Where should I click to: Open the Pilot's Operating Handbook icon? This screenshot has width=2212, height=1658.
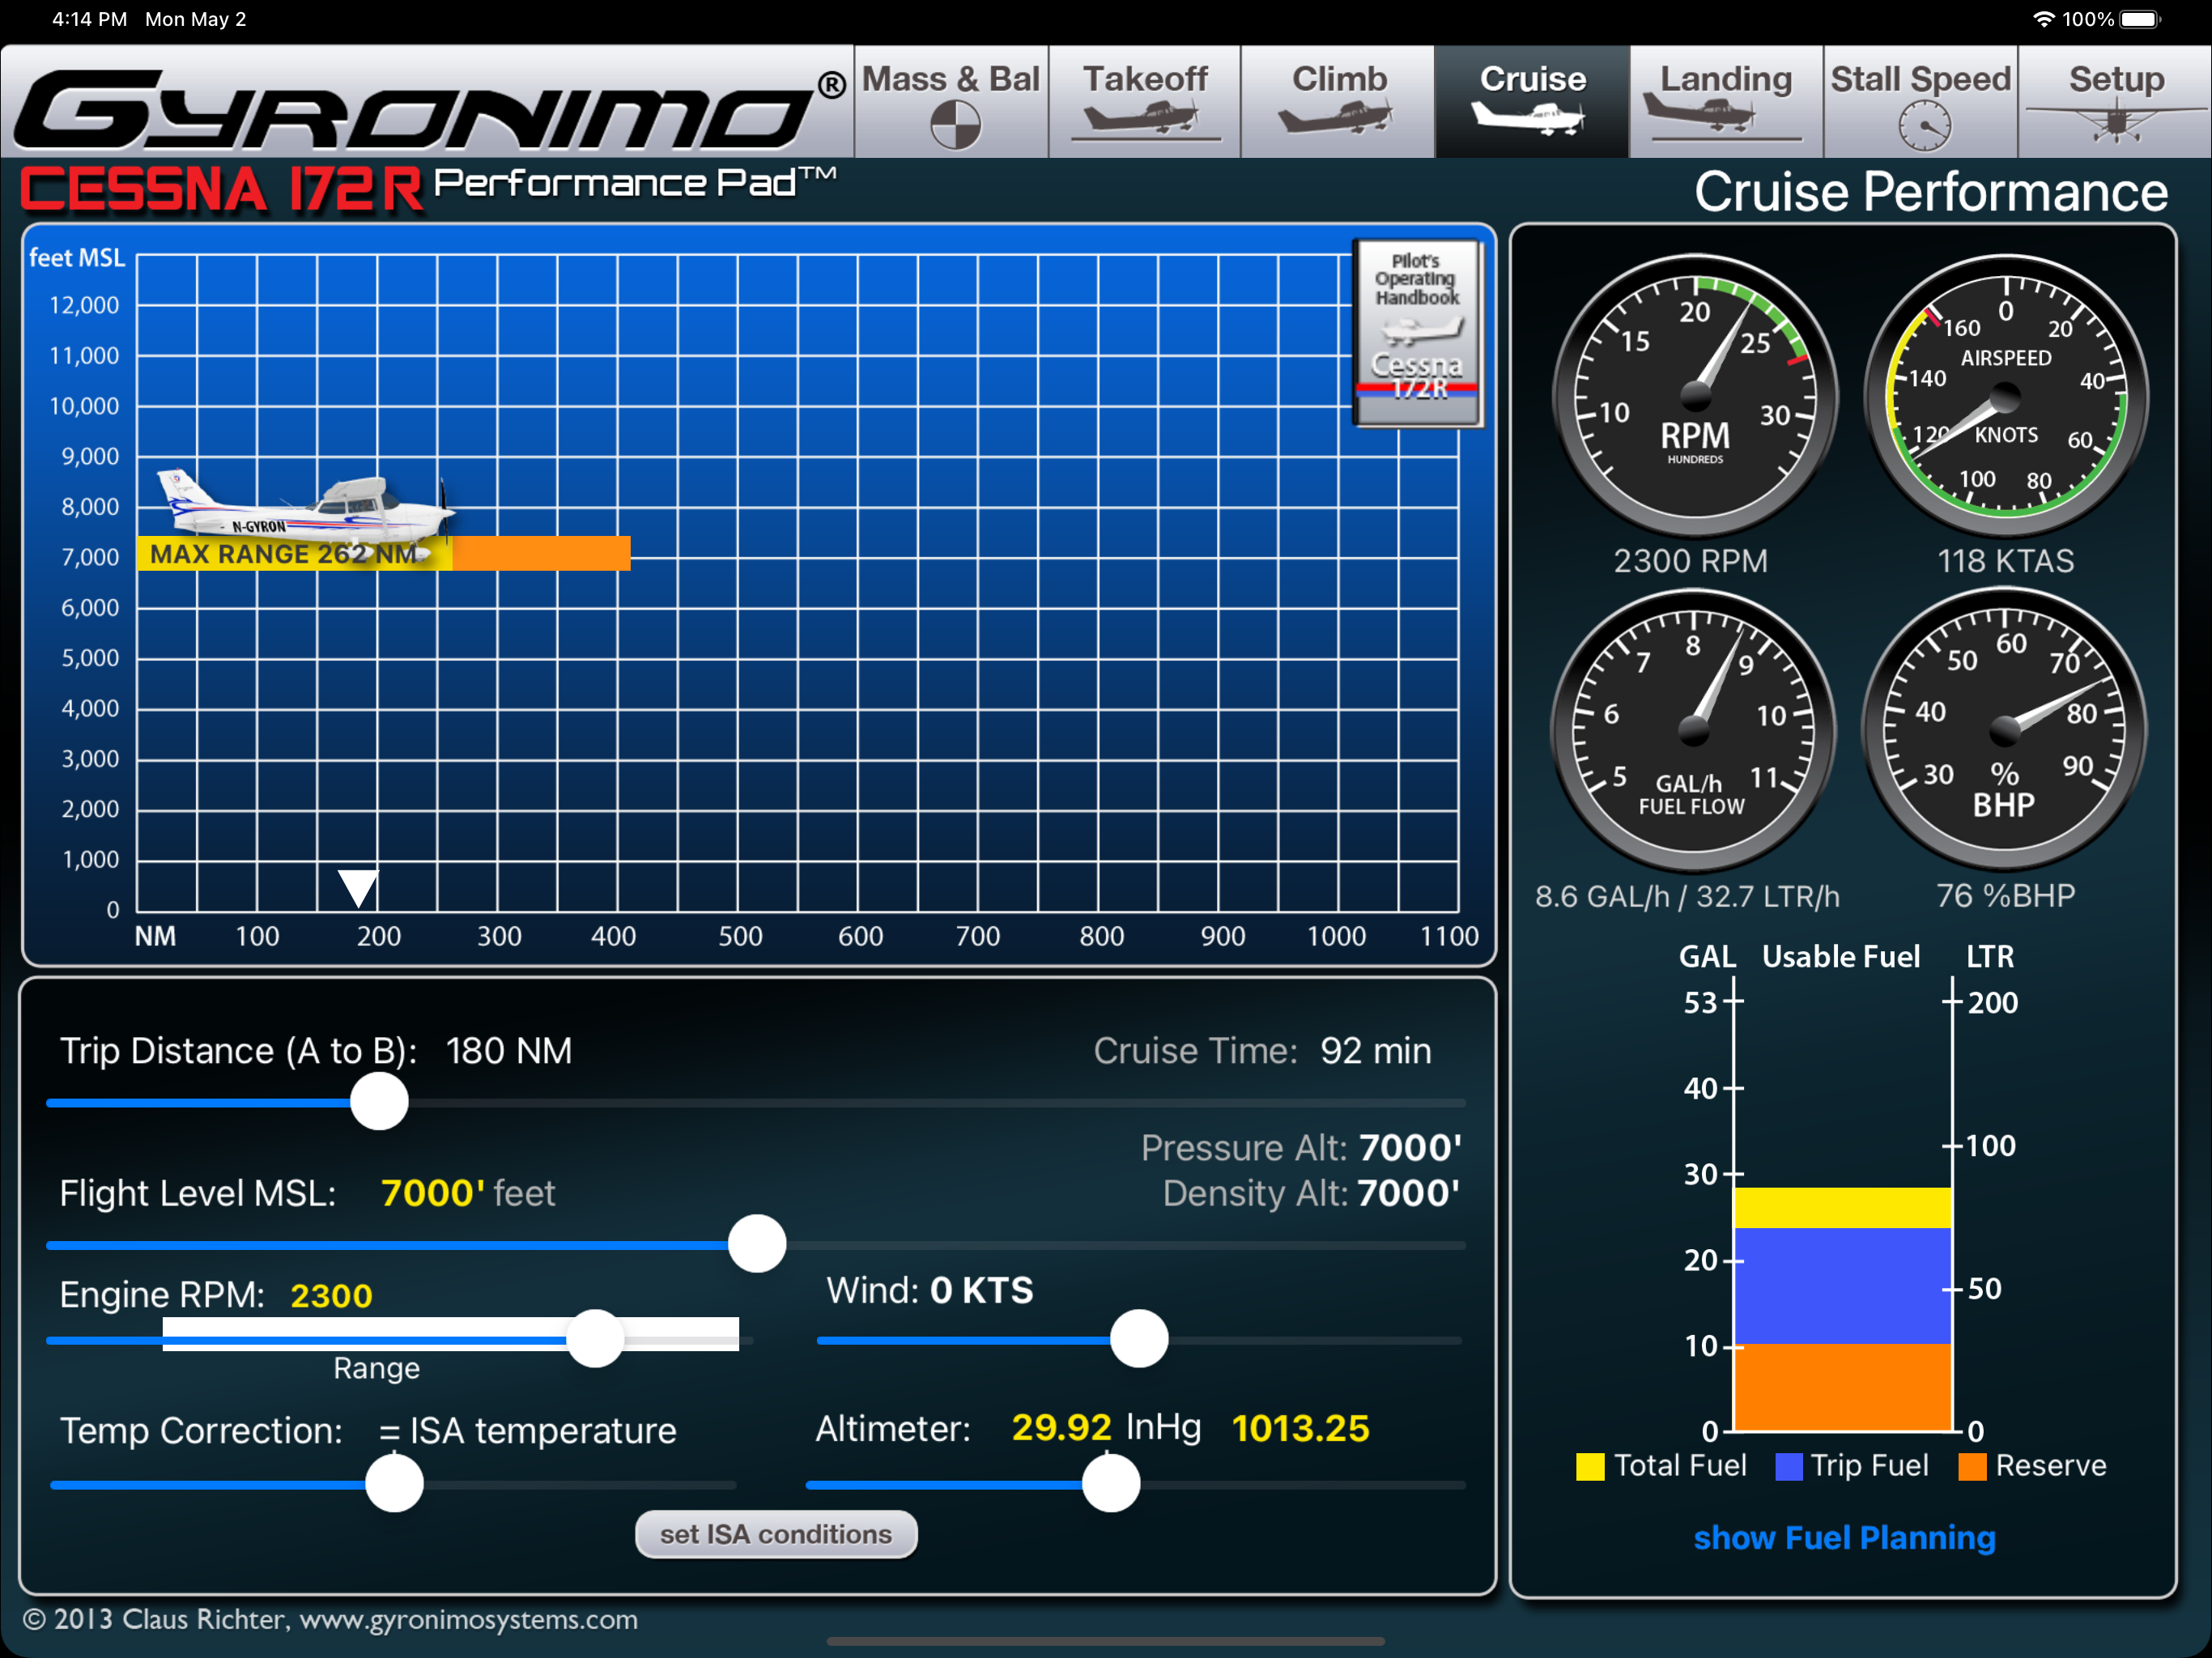(1417, 332)
